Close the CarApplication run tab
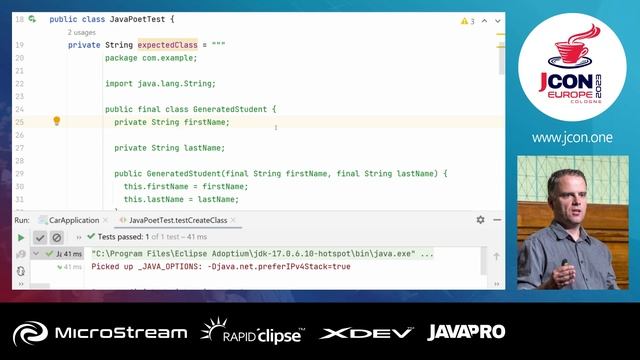 106,220
